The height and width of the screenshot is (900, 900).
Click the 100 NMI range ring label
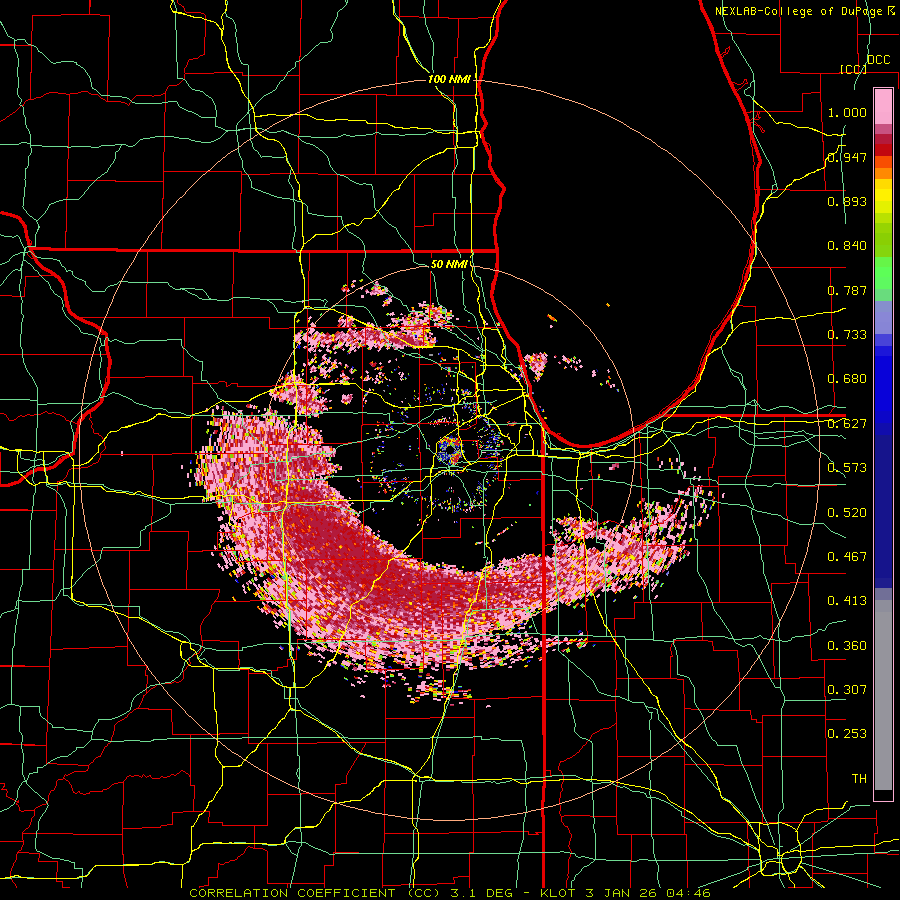click(x=449, y=79)
